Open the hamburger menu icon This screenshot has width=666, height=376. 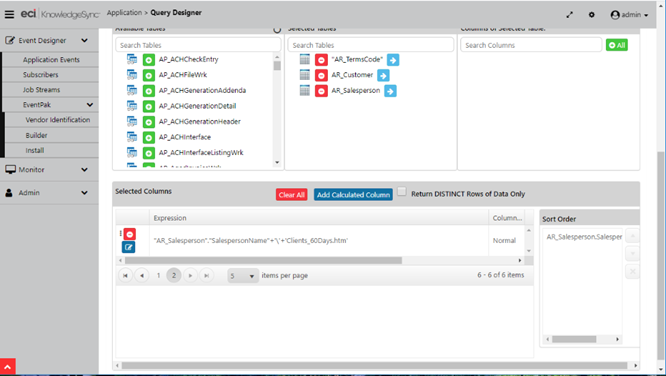coord(9,14)
